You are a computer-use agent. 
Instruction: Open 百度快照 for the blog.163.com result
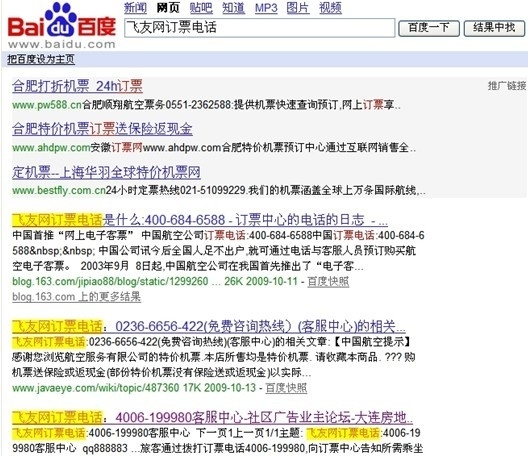[328, 282]
